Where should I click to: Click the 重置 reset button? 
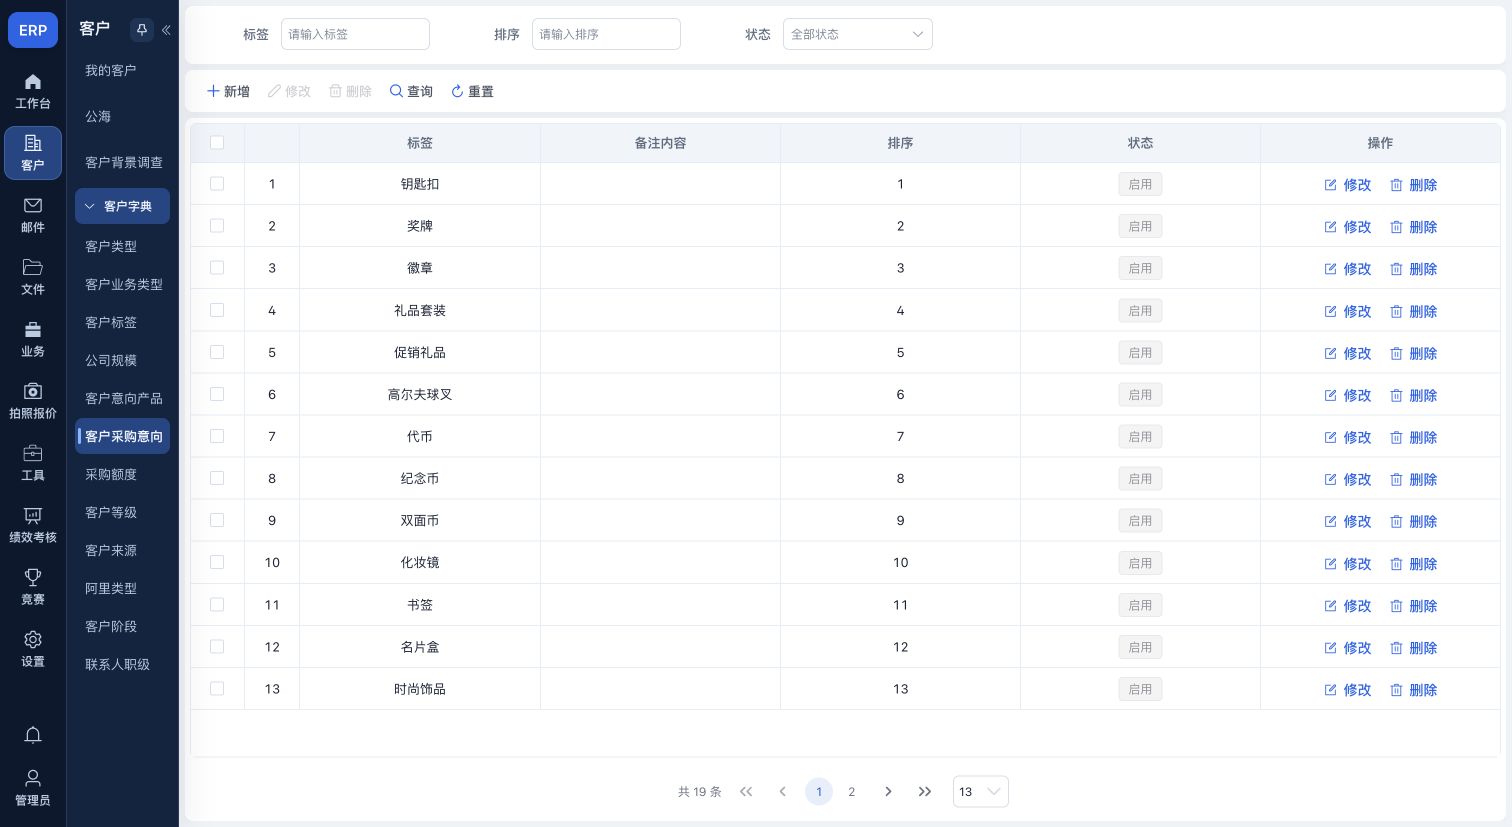[x=472, y=91]
